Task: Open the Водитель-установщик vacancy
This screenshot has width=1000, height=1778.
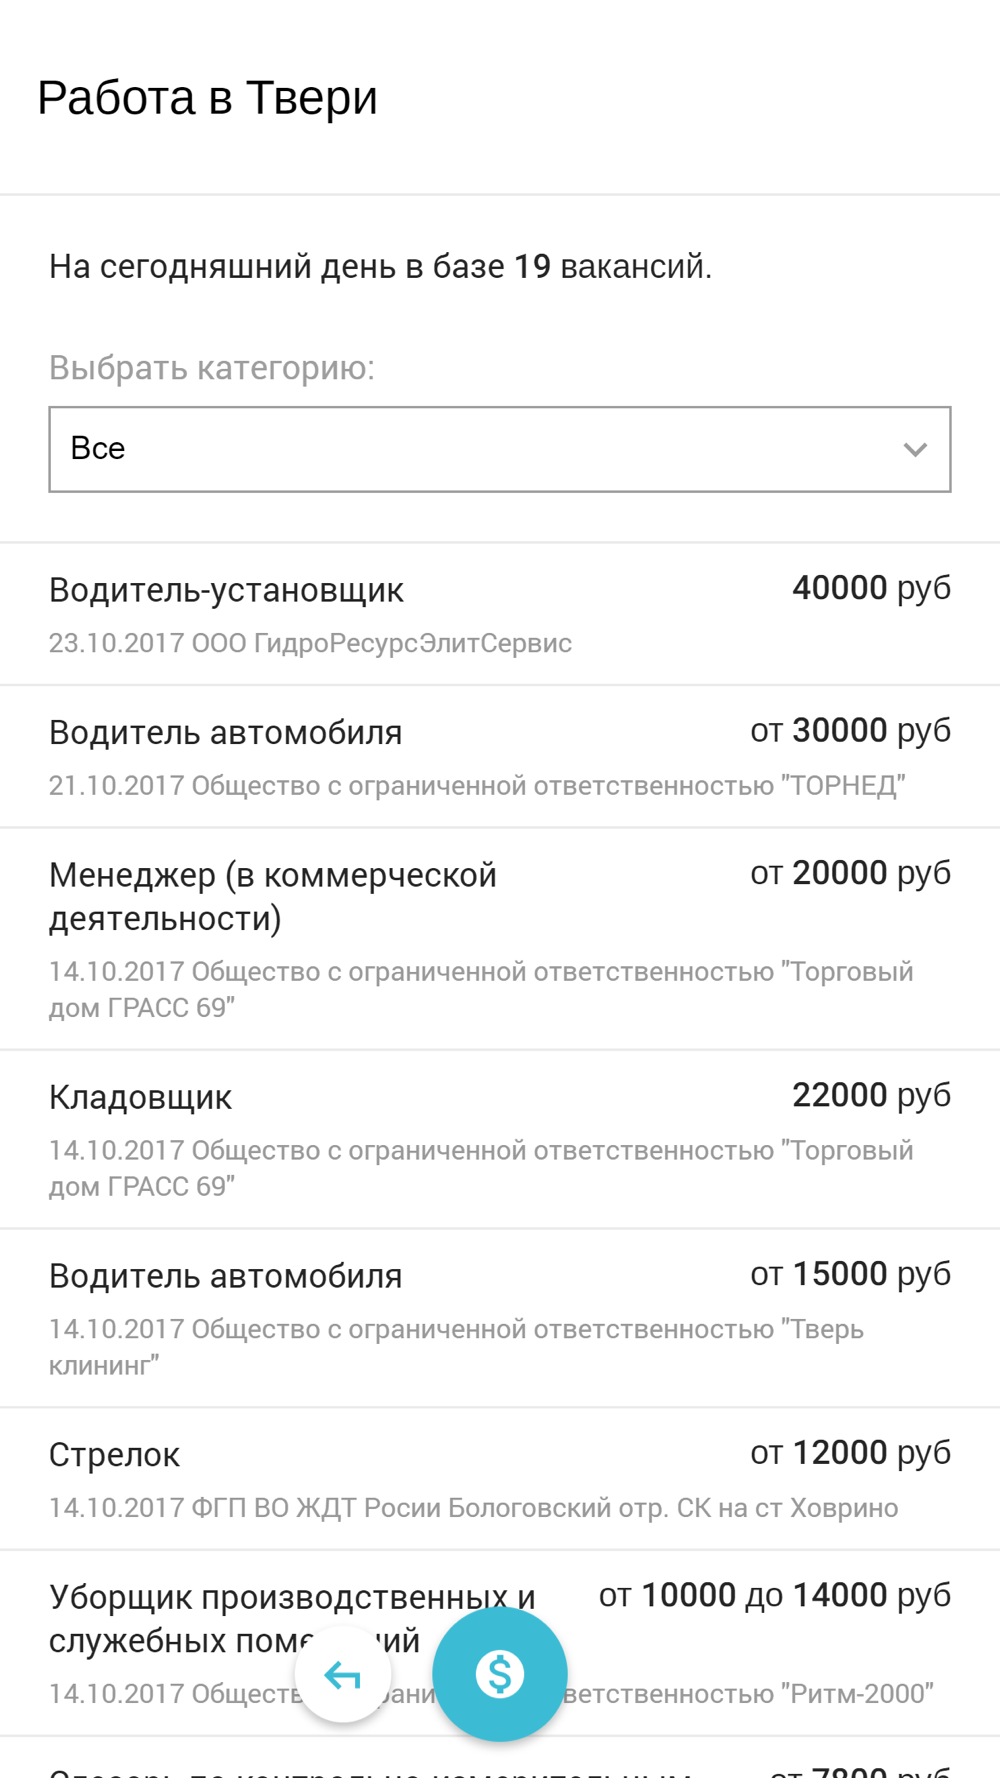Action: 500,614
